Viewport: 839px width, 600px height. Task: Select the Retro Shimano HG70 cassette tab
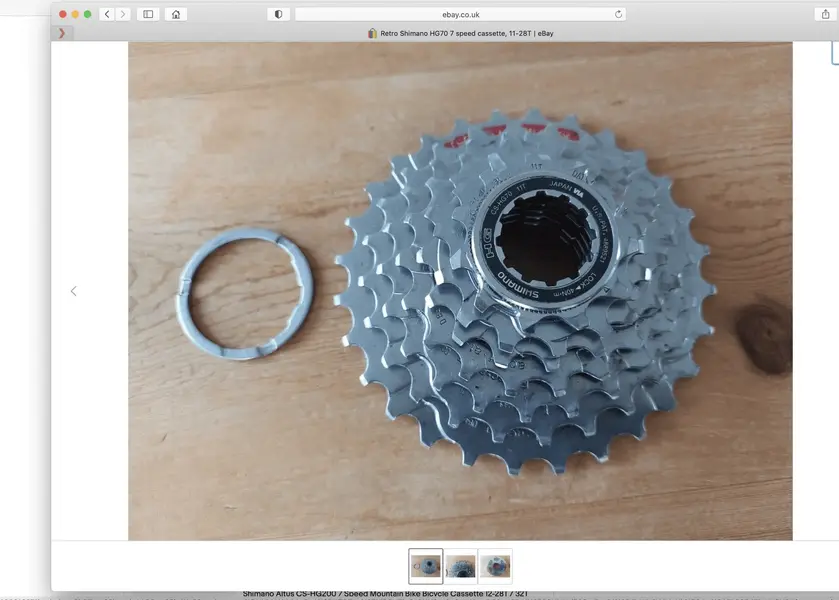click(x=460, y=33)
